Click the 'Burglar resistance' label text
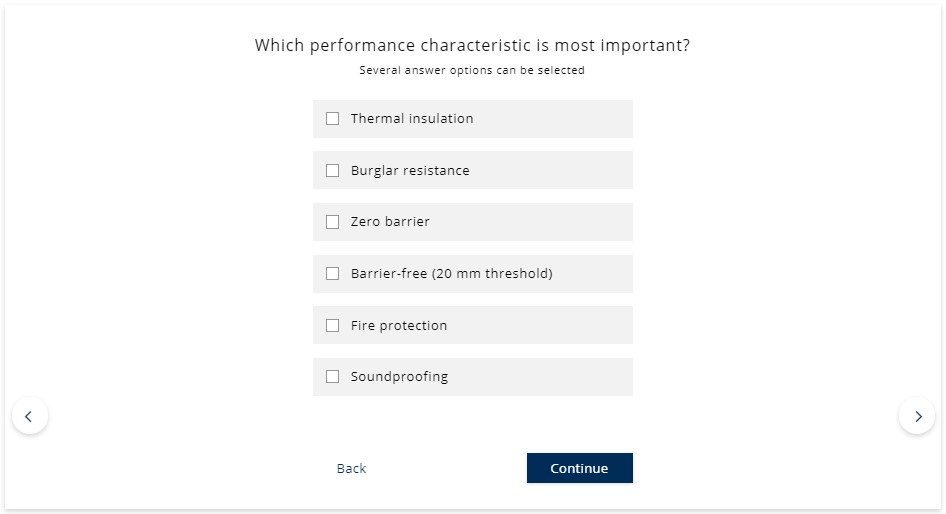 click(410, 171)
